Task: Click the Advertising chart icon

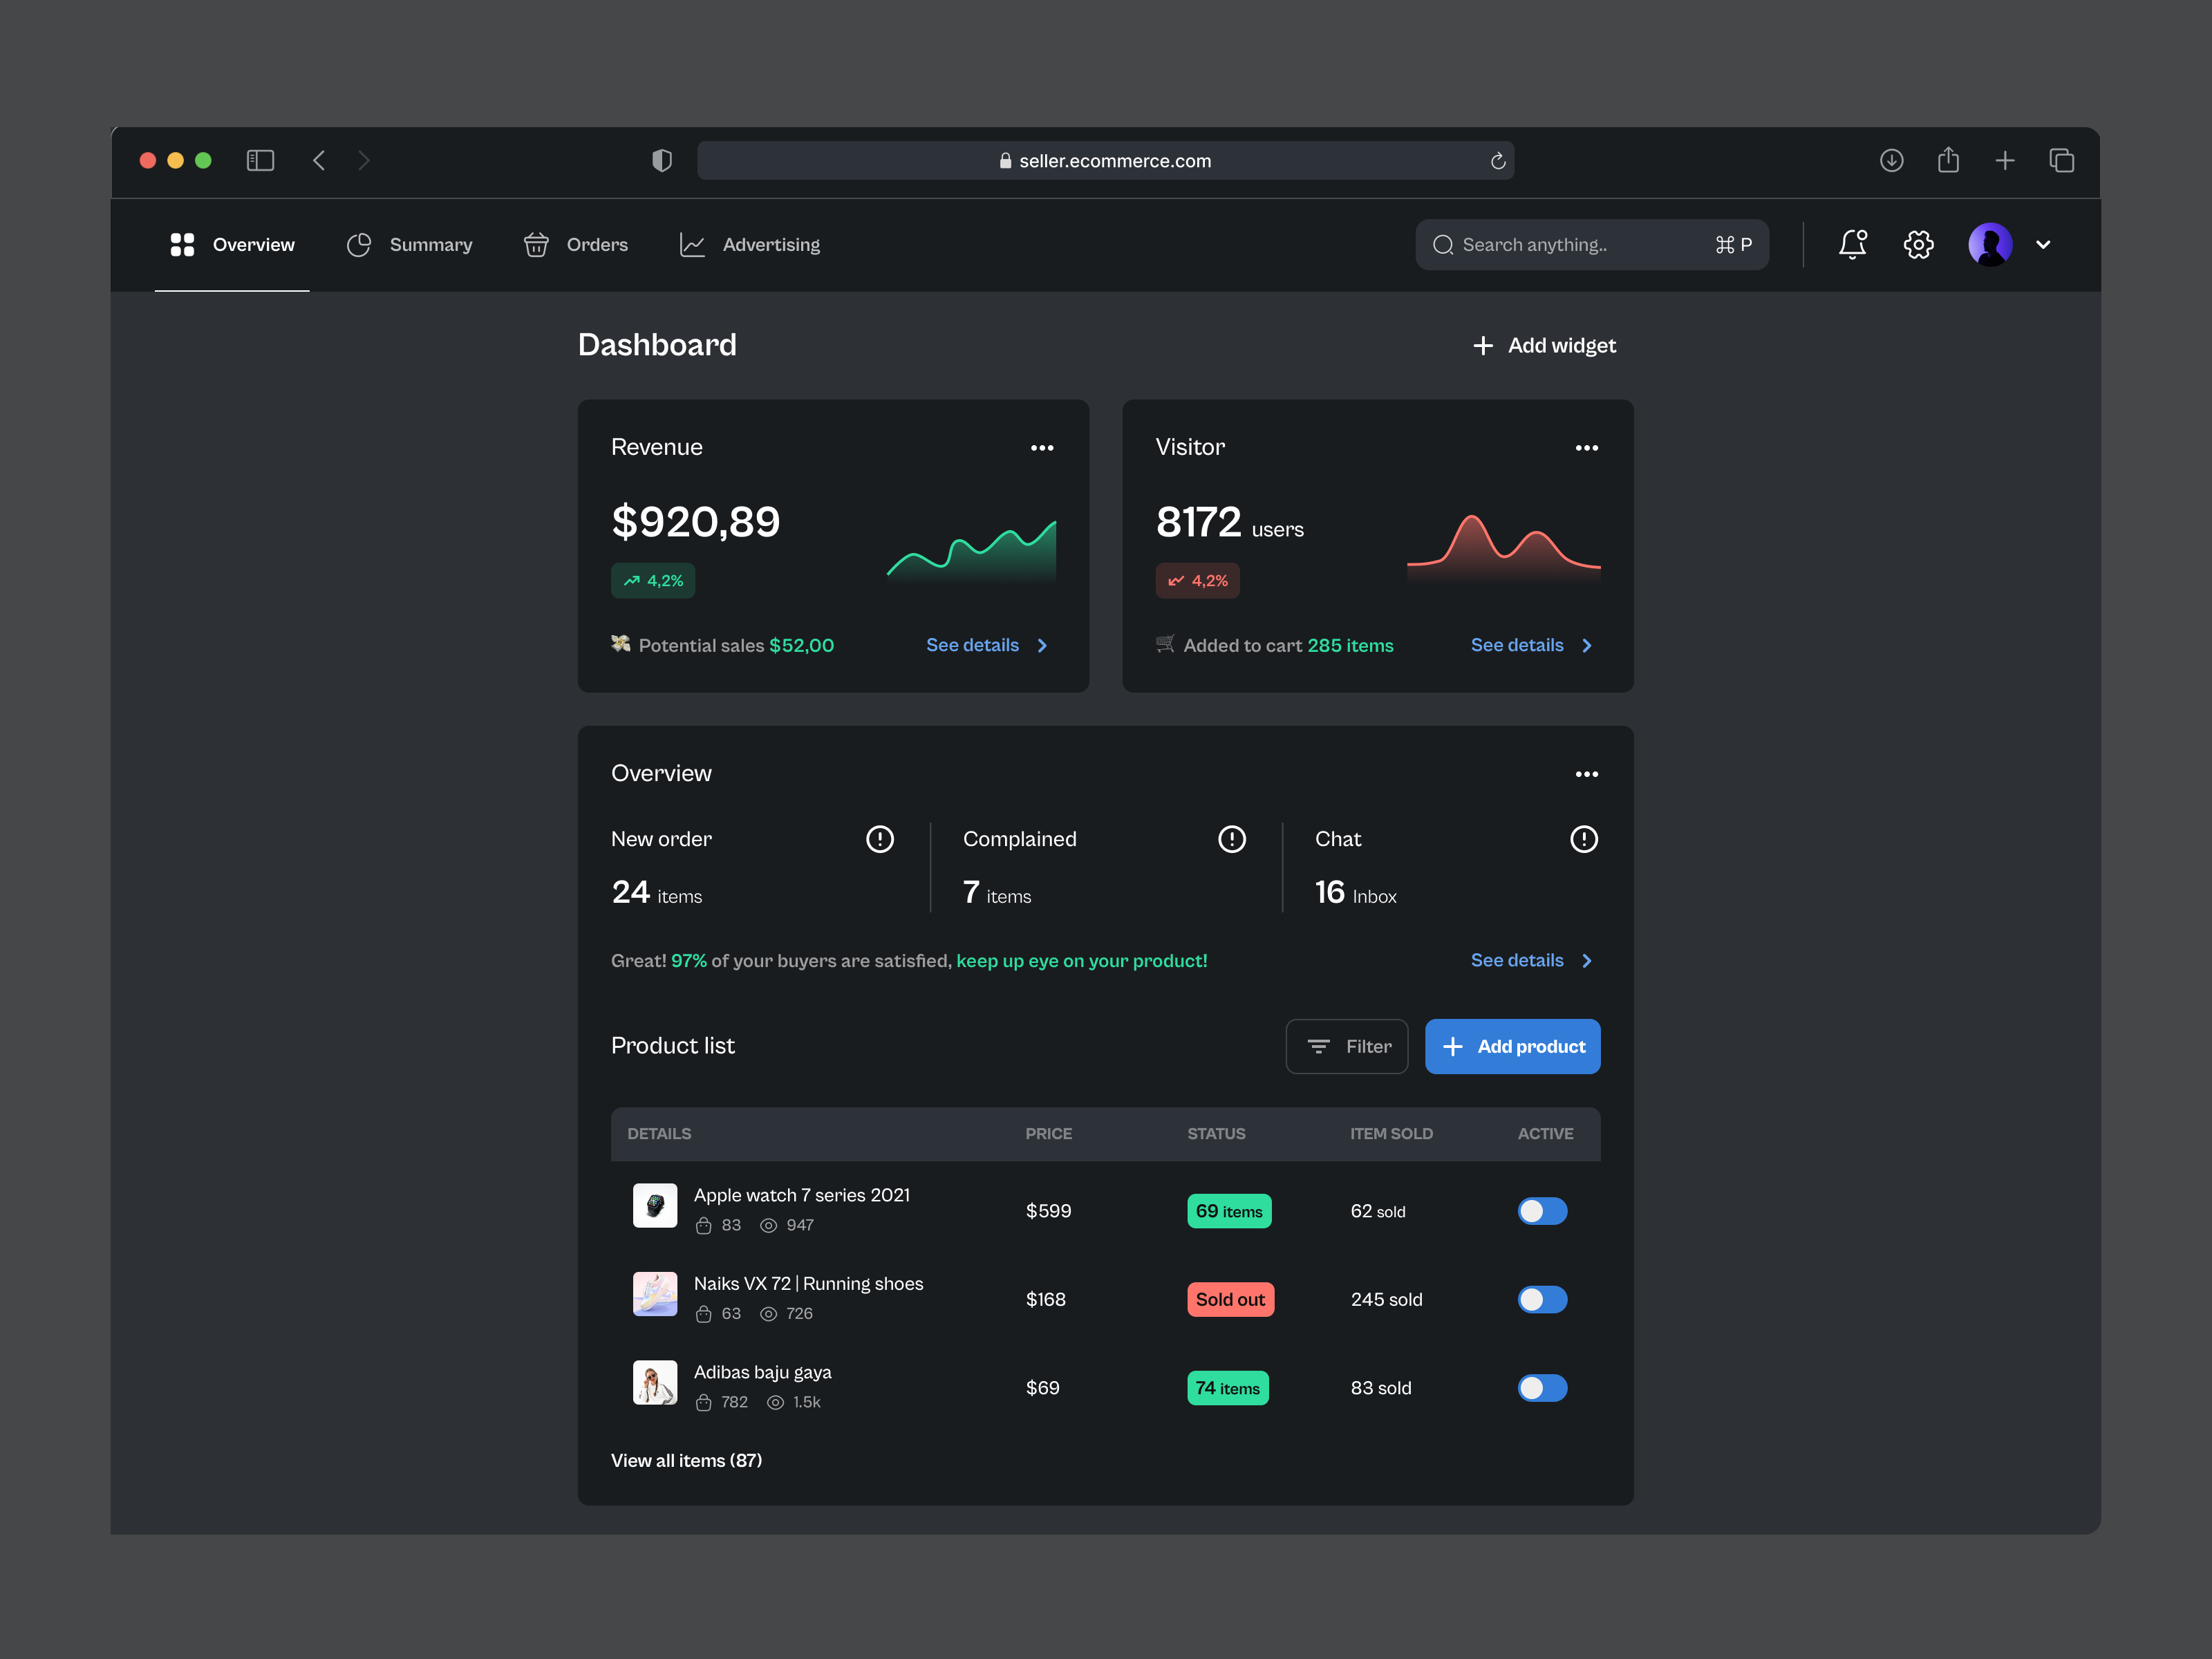Action: click(x=692, y=244)
